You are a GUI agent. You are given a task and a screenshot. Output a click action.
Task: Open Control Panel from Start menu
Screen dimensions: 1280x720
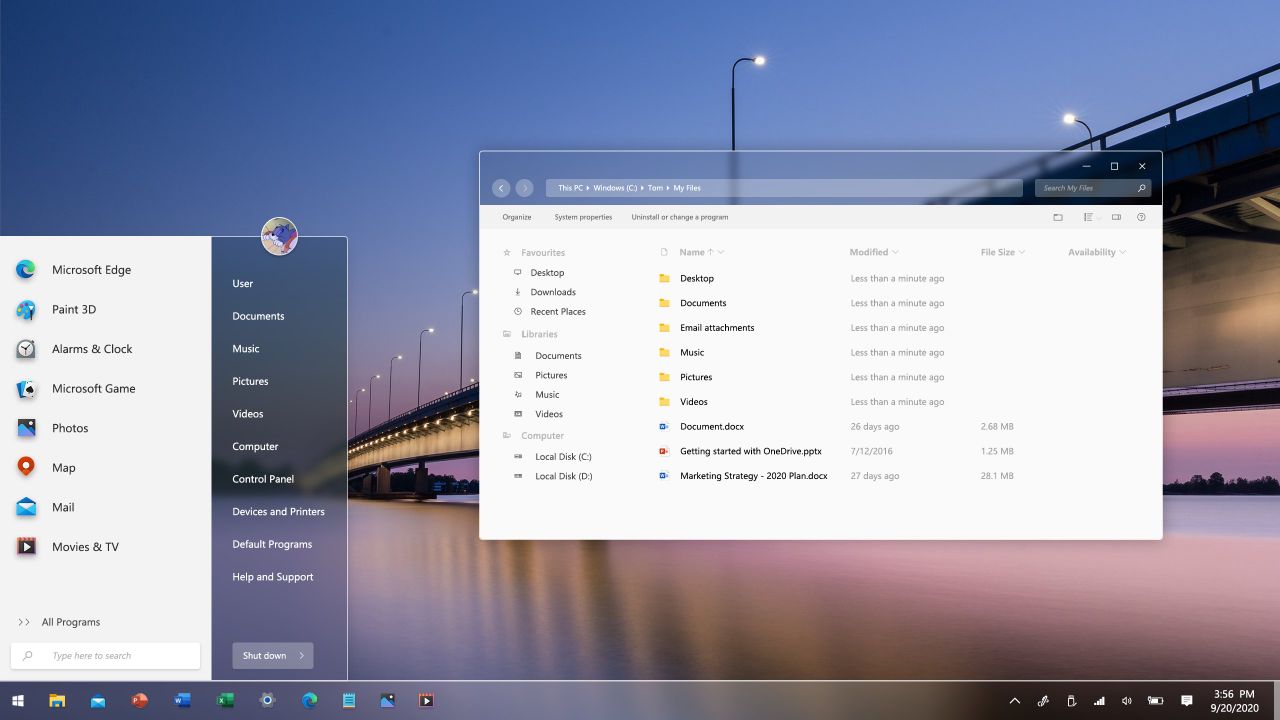pos(263,479)
